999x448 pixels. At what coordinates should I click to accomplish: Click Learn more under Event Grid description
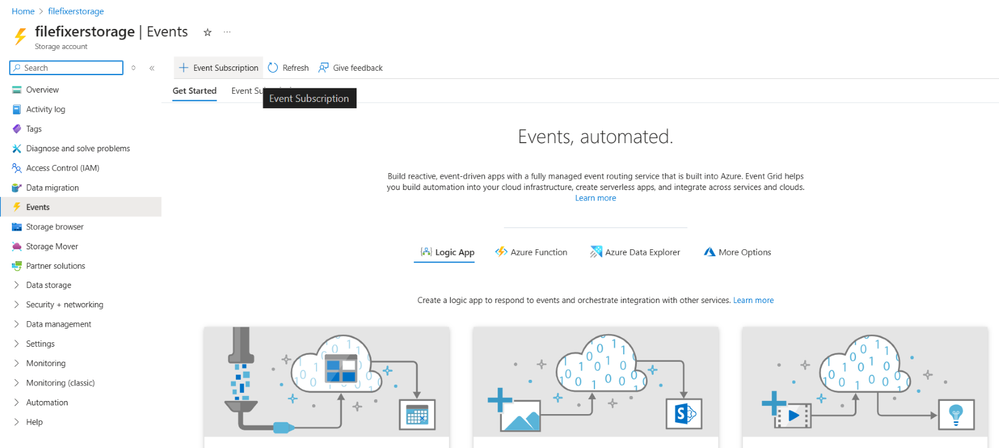(x=595, y=198)
